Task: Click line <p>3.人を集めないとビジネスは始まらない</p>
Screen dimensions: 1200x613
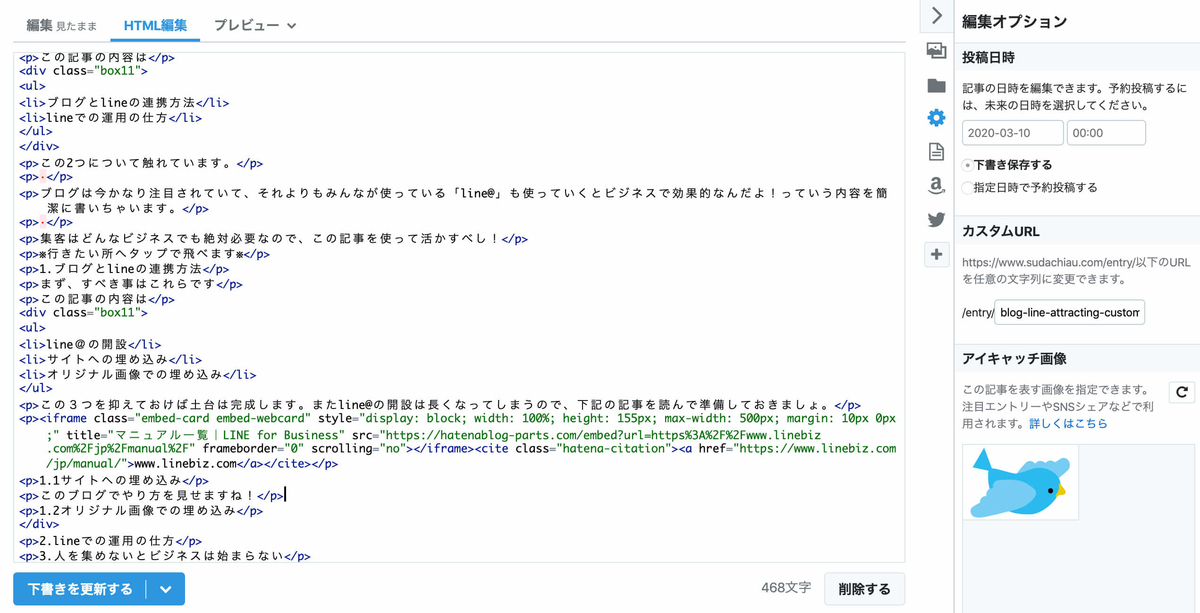Action: click(165, 555)
